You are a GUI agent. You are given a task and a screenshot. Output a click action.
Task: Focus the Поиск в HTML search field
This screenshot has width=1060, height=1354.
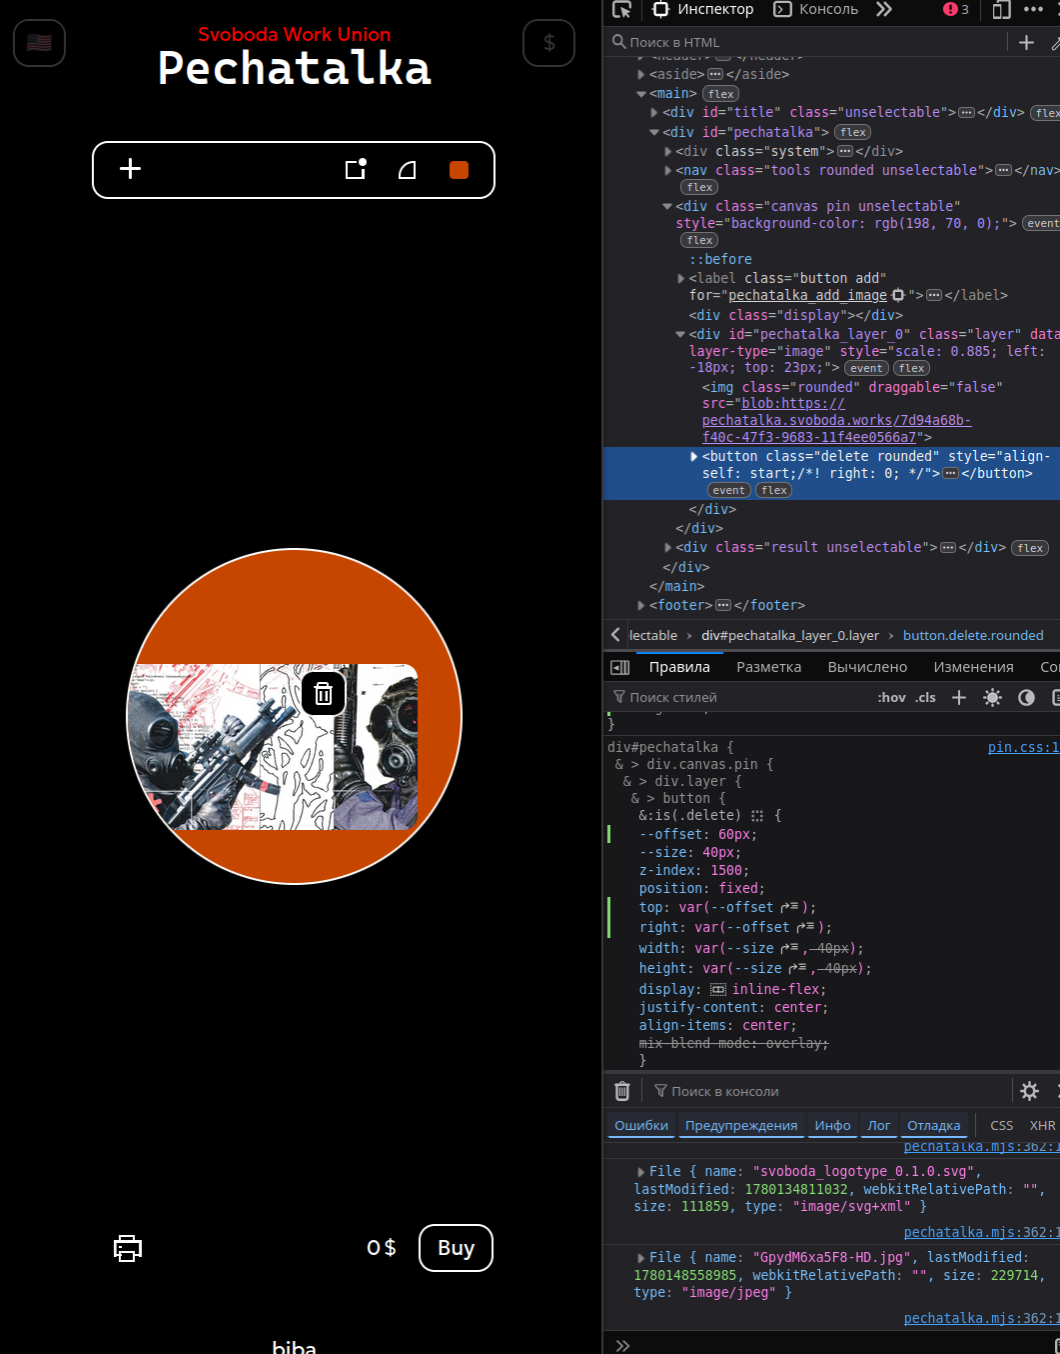808,42
